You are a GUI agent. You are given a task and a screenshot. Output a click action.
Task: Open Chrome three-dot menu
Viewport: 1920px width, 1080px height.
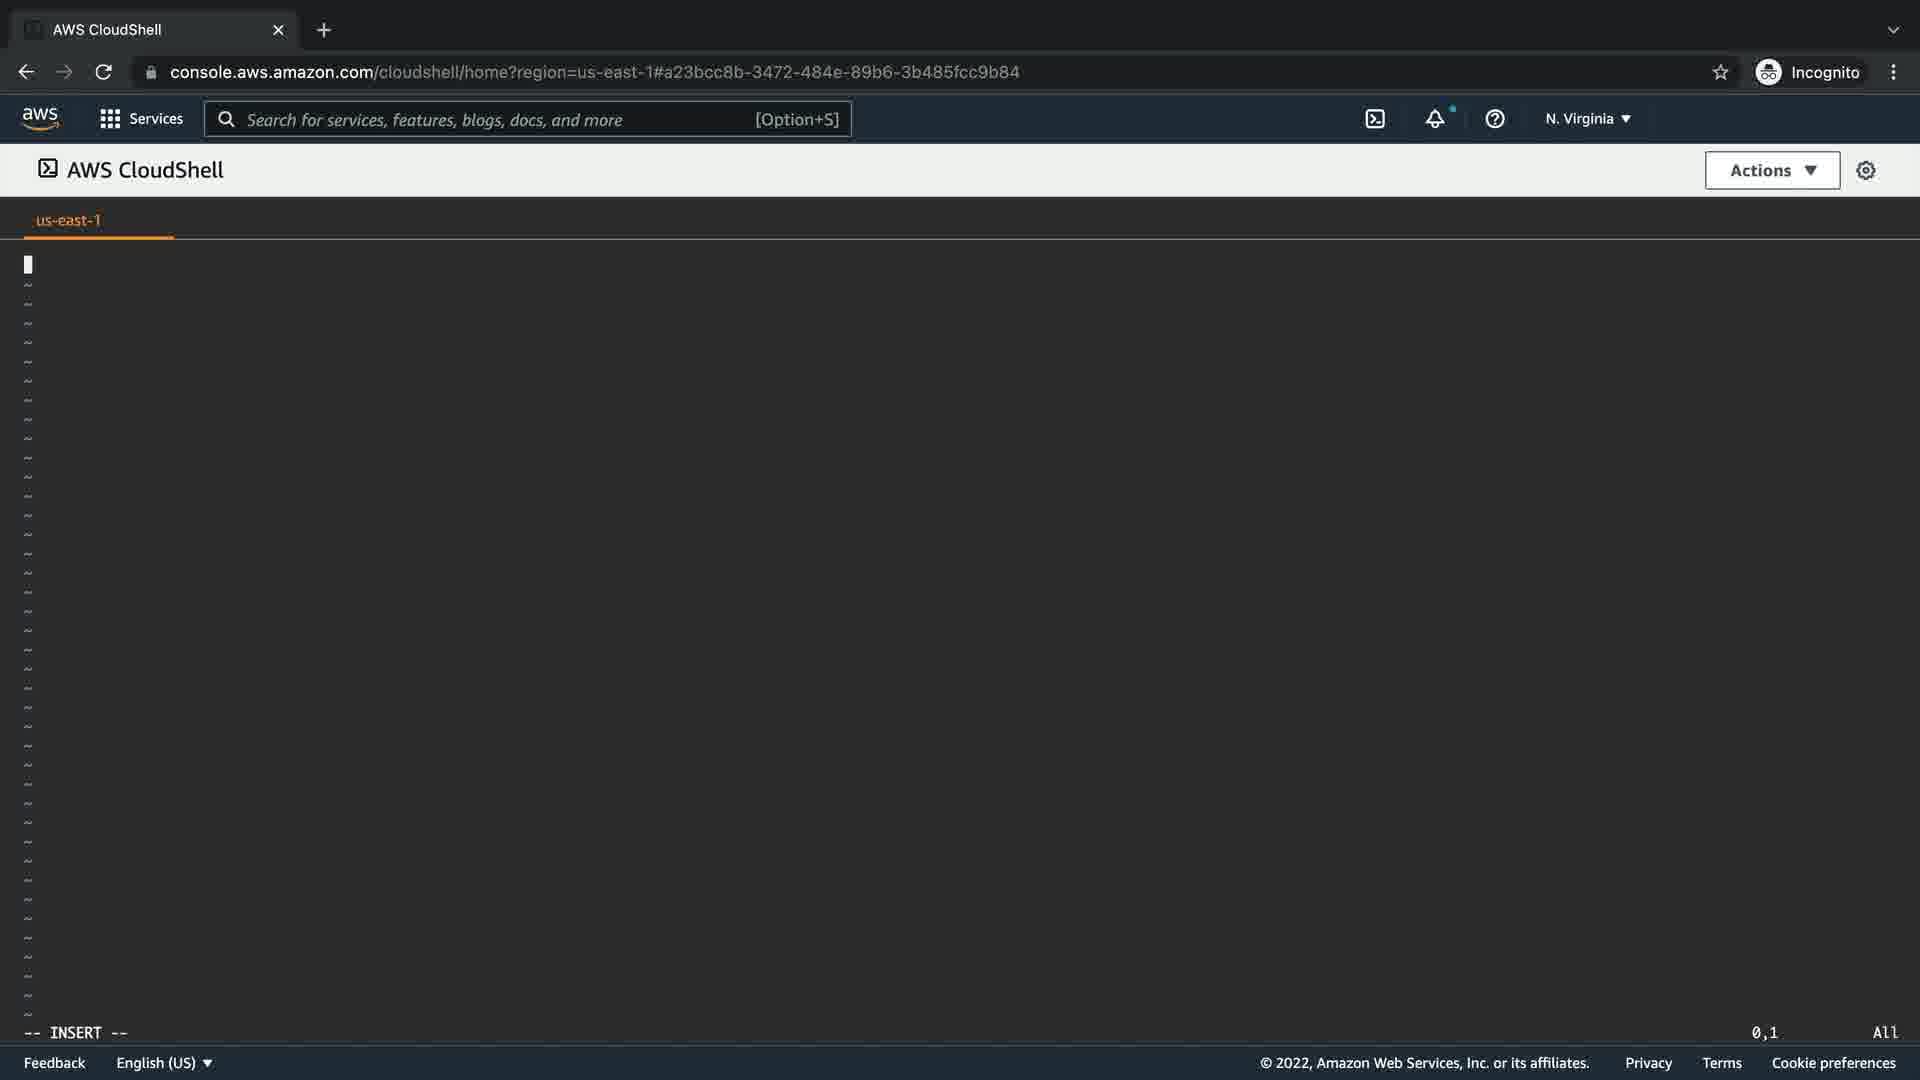[x=1893, y=72]
